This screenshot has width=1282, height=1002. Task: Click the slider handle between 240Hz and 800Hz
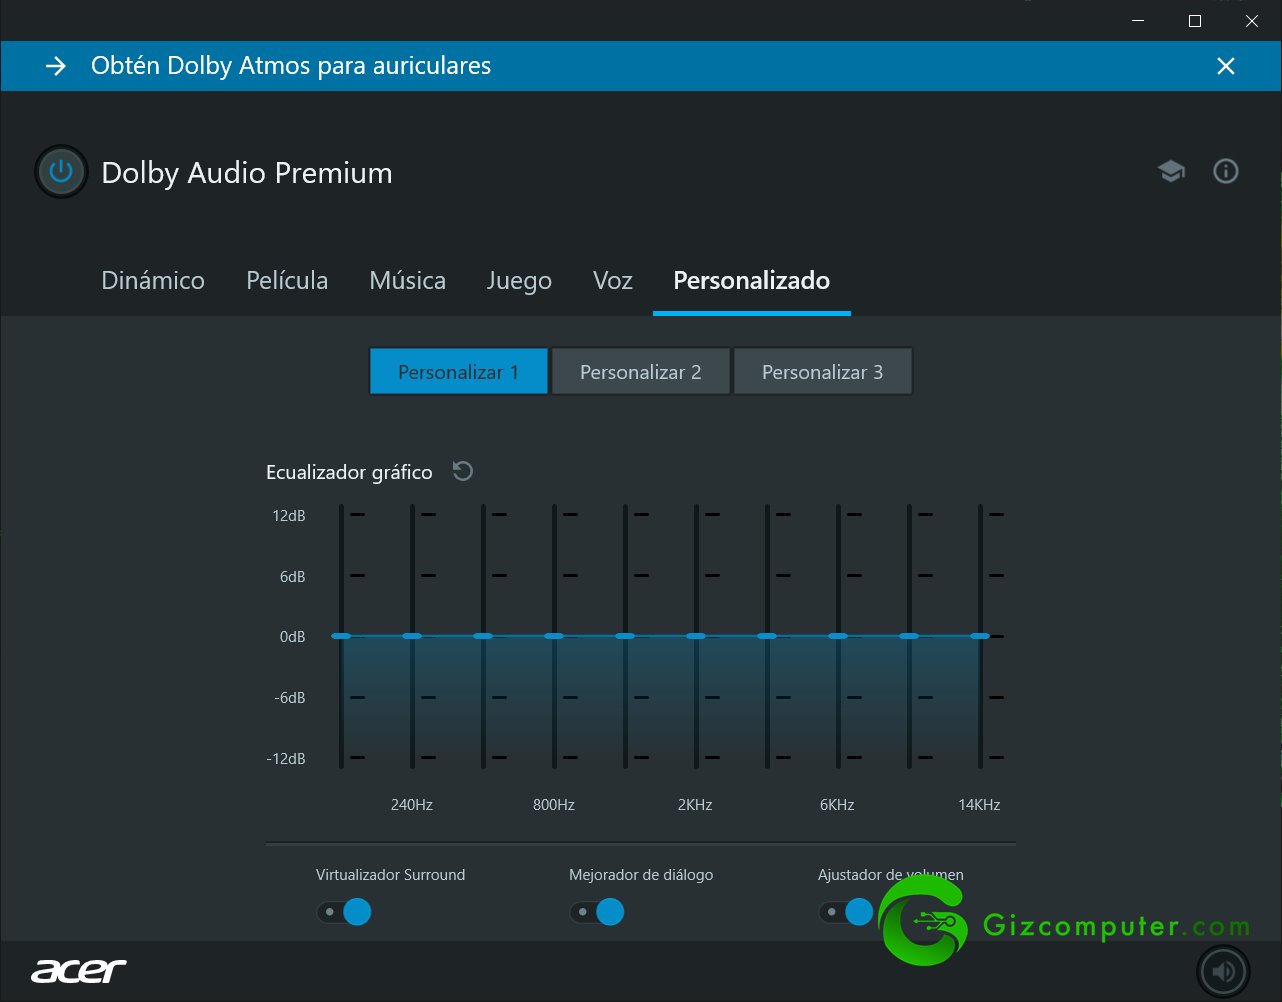click(x=483, y=636)
